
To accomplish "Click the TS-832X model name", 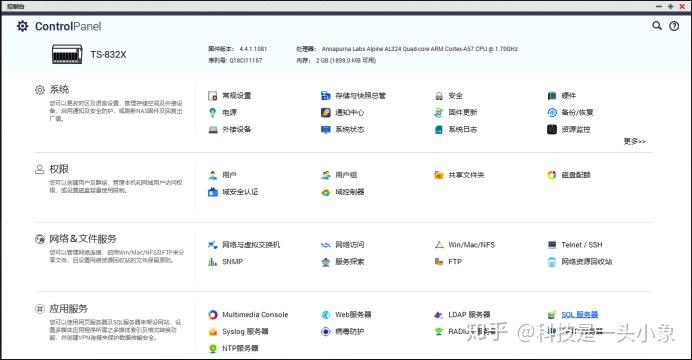I will [x=108, y=54].
